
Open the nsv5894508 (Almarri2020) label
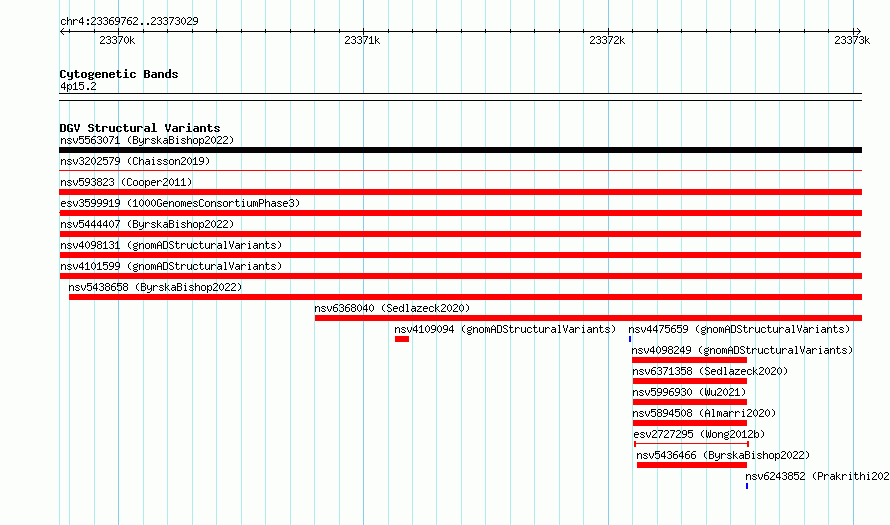704,413
